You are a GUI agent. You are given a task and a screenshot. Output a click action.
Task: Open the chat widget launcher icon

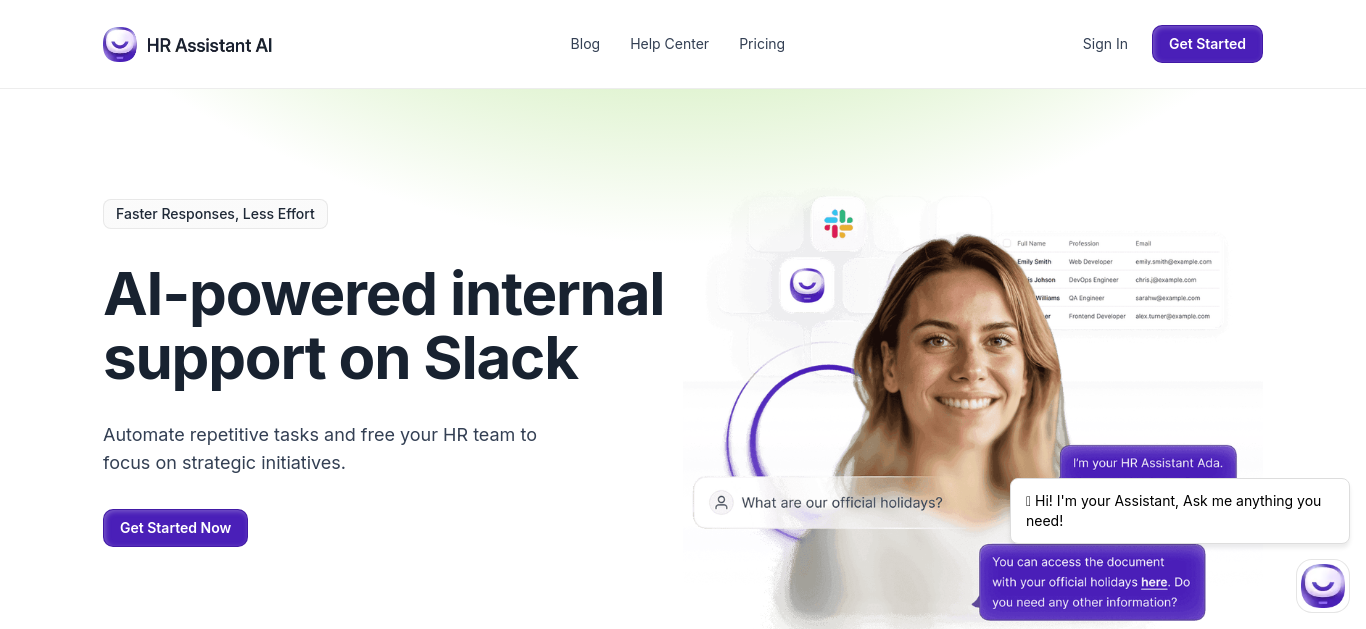[x=1322, y=585]
